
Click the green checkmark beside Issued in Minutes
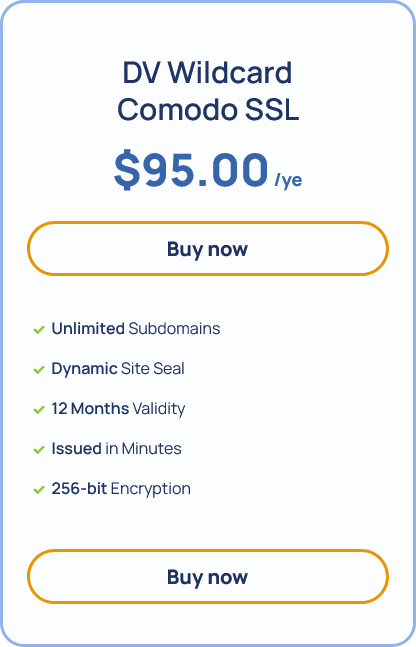click(x=39, y=450)
